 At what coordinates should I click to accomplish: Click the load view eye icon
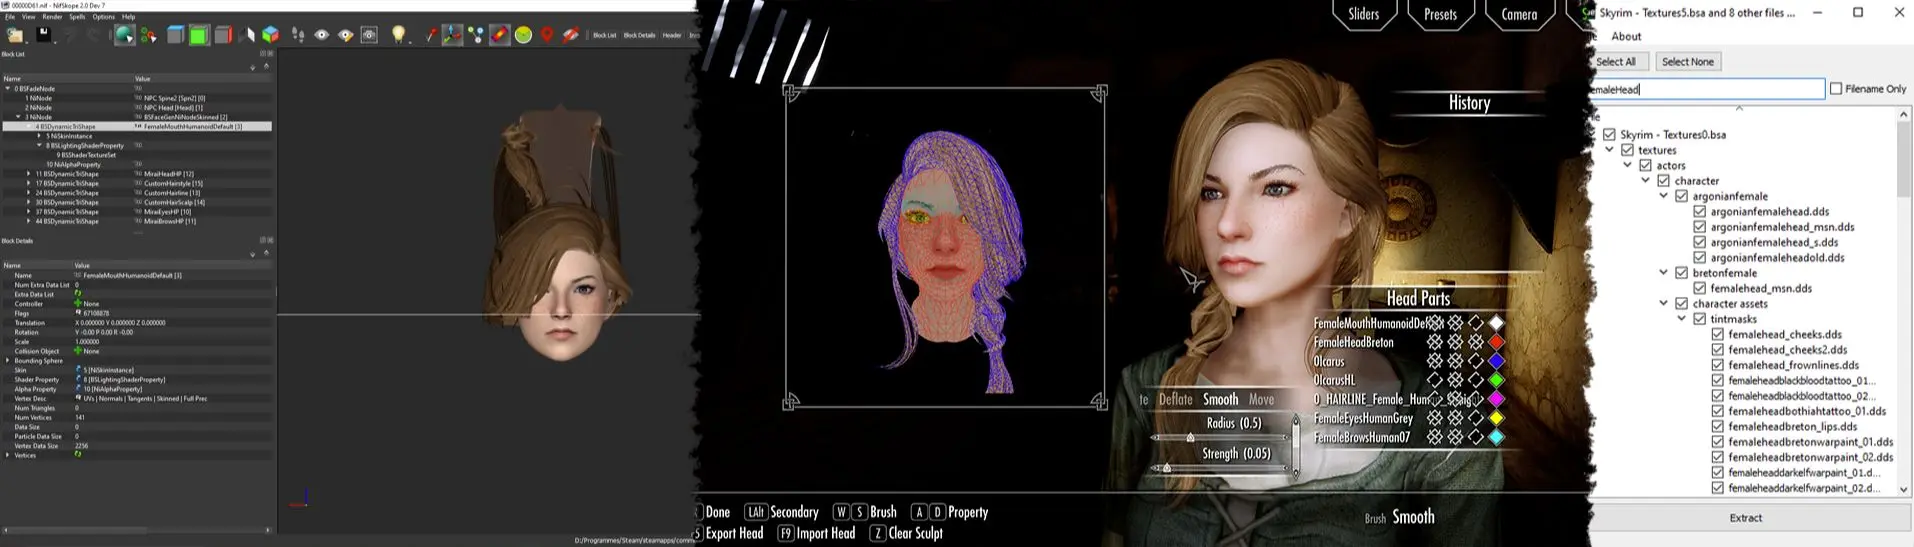[321, 35]
